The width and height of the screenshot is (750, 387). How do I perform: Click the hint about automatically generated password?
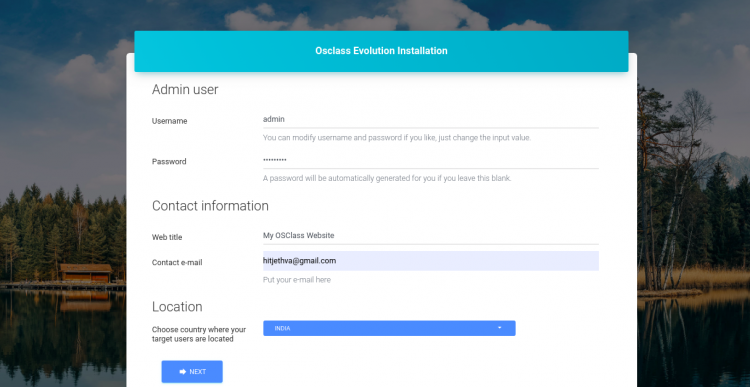(x=387, y=178)
